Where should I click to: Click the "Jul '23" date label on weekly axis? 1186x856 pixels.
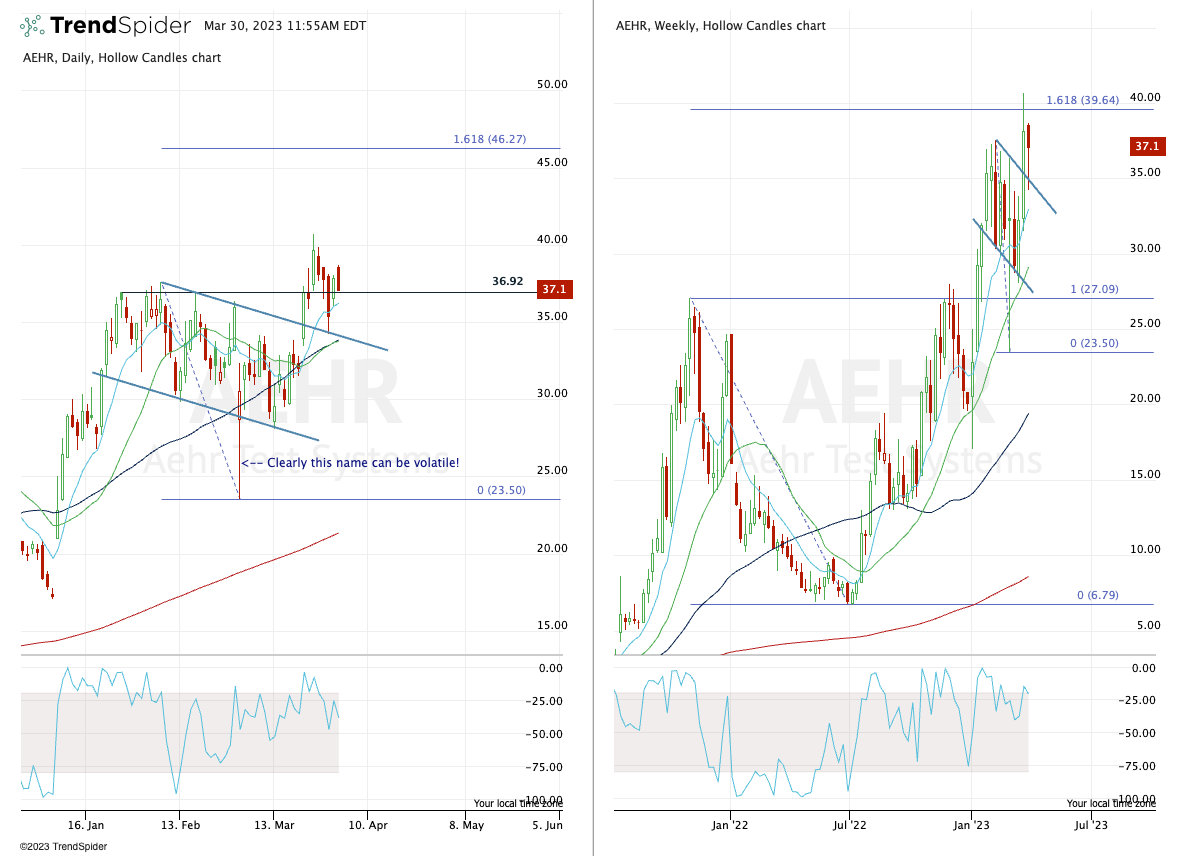click(x=1091, y=825)
